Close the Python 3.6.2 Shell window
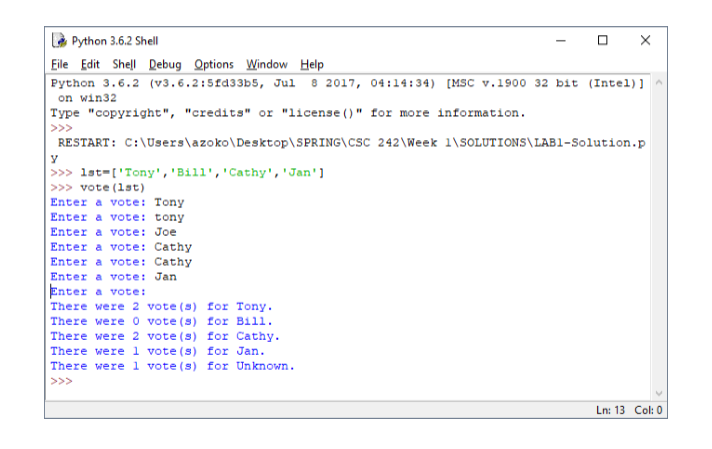 click(645, 40)
